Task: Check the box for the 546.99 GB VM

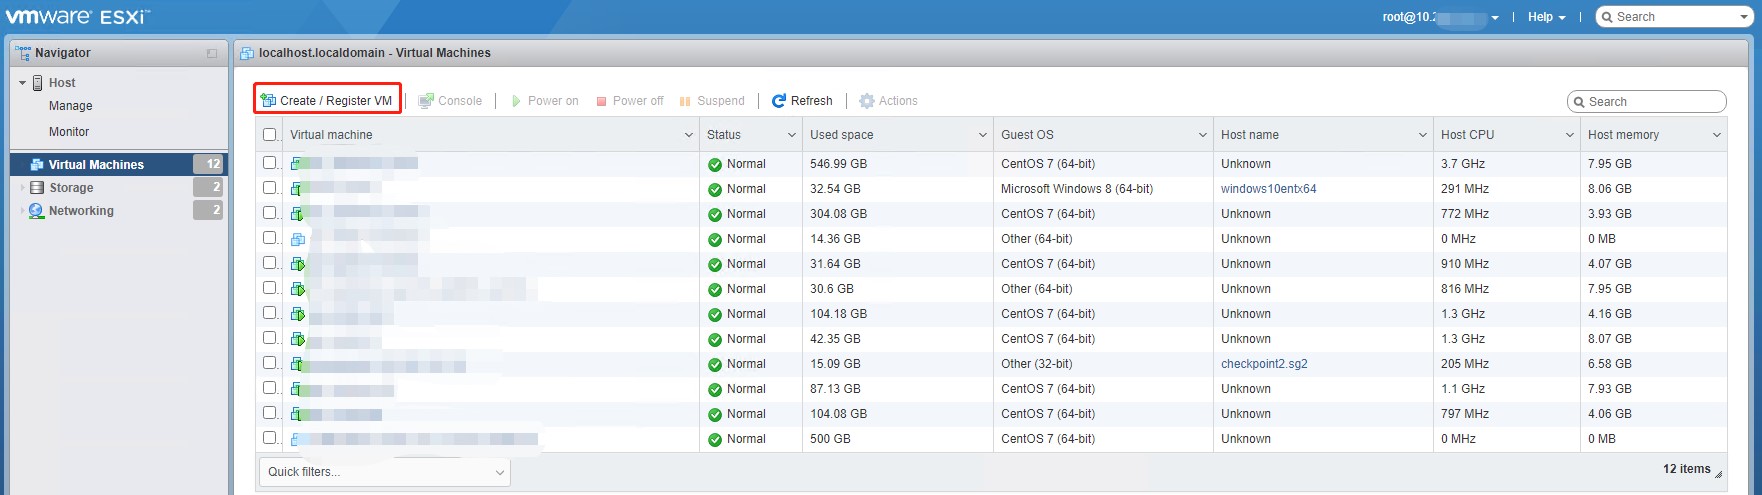Action: point(270,163)
